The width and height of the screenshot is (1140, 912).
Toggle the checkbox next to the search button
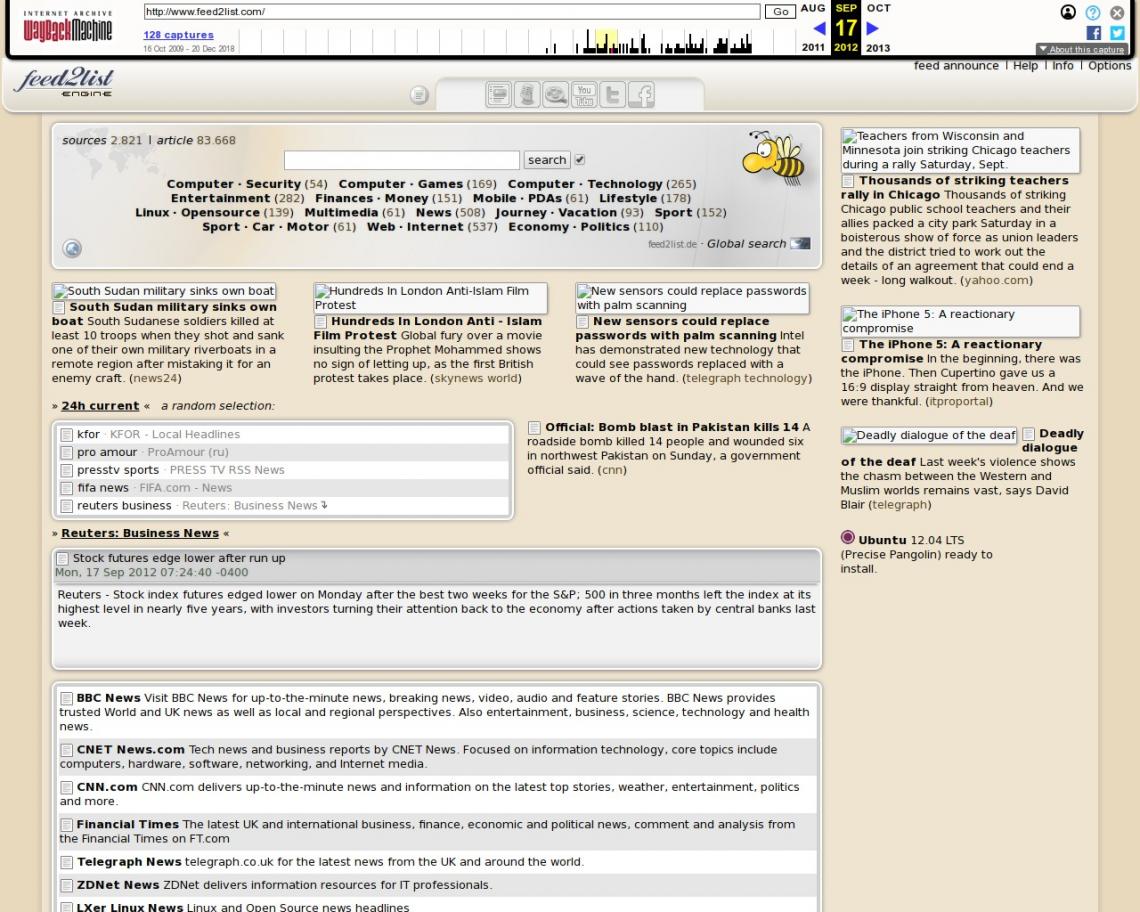(x=579, y=159)
